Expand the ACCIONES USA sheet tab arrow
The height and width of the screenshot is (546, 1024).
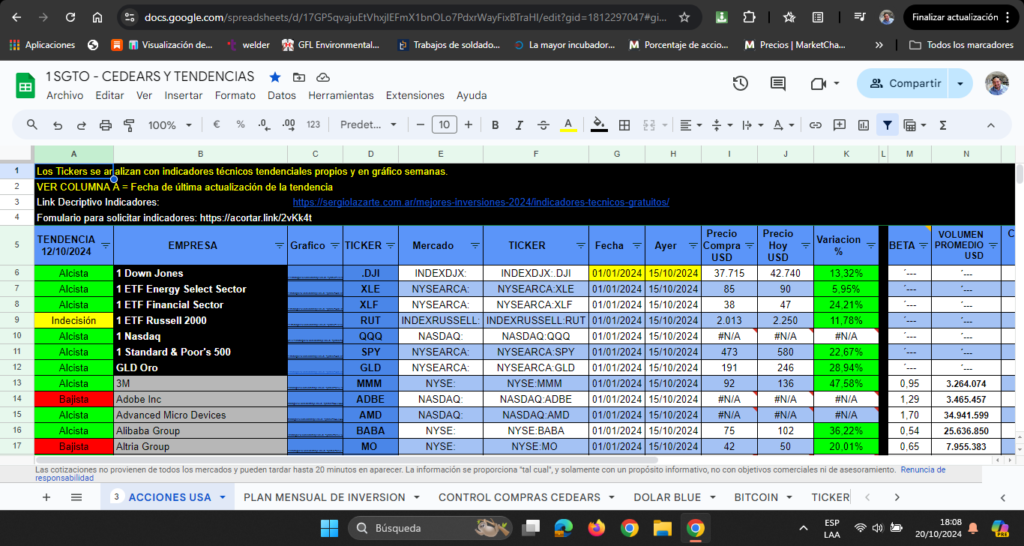pos(220,497)
